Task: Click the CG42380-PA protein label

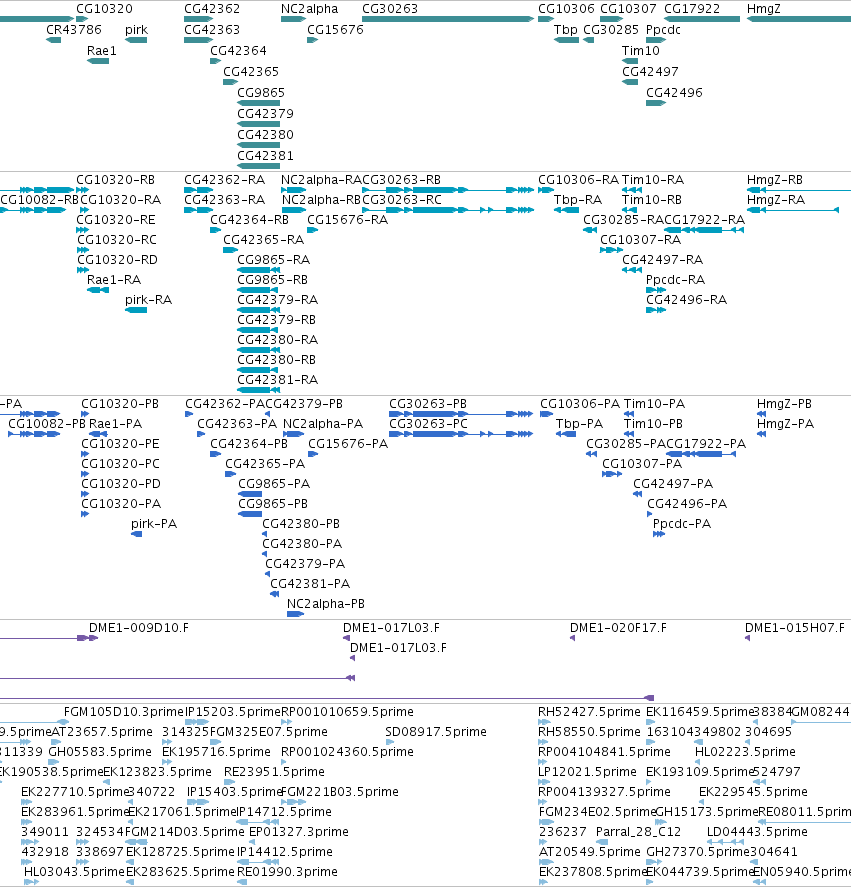Action: [302, 543]
